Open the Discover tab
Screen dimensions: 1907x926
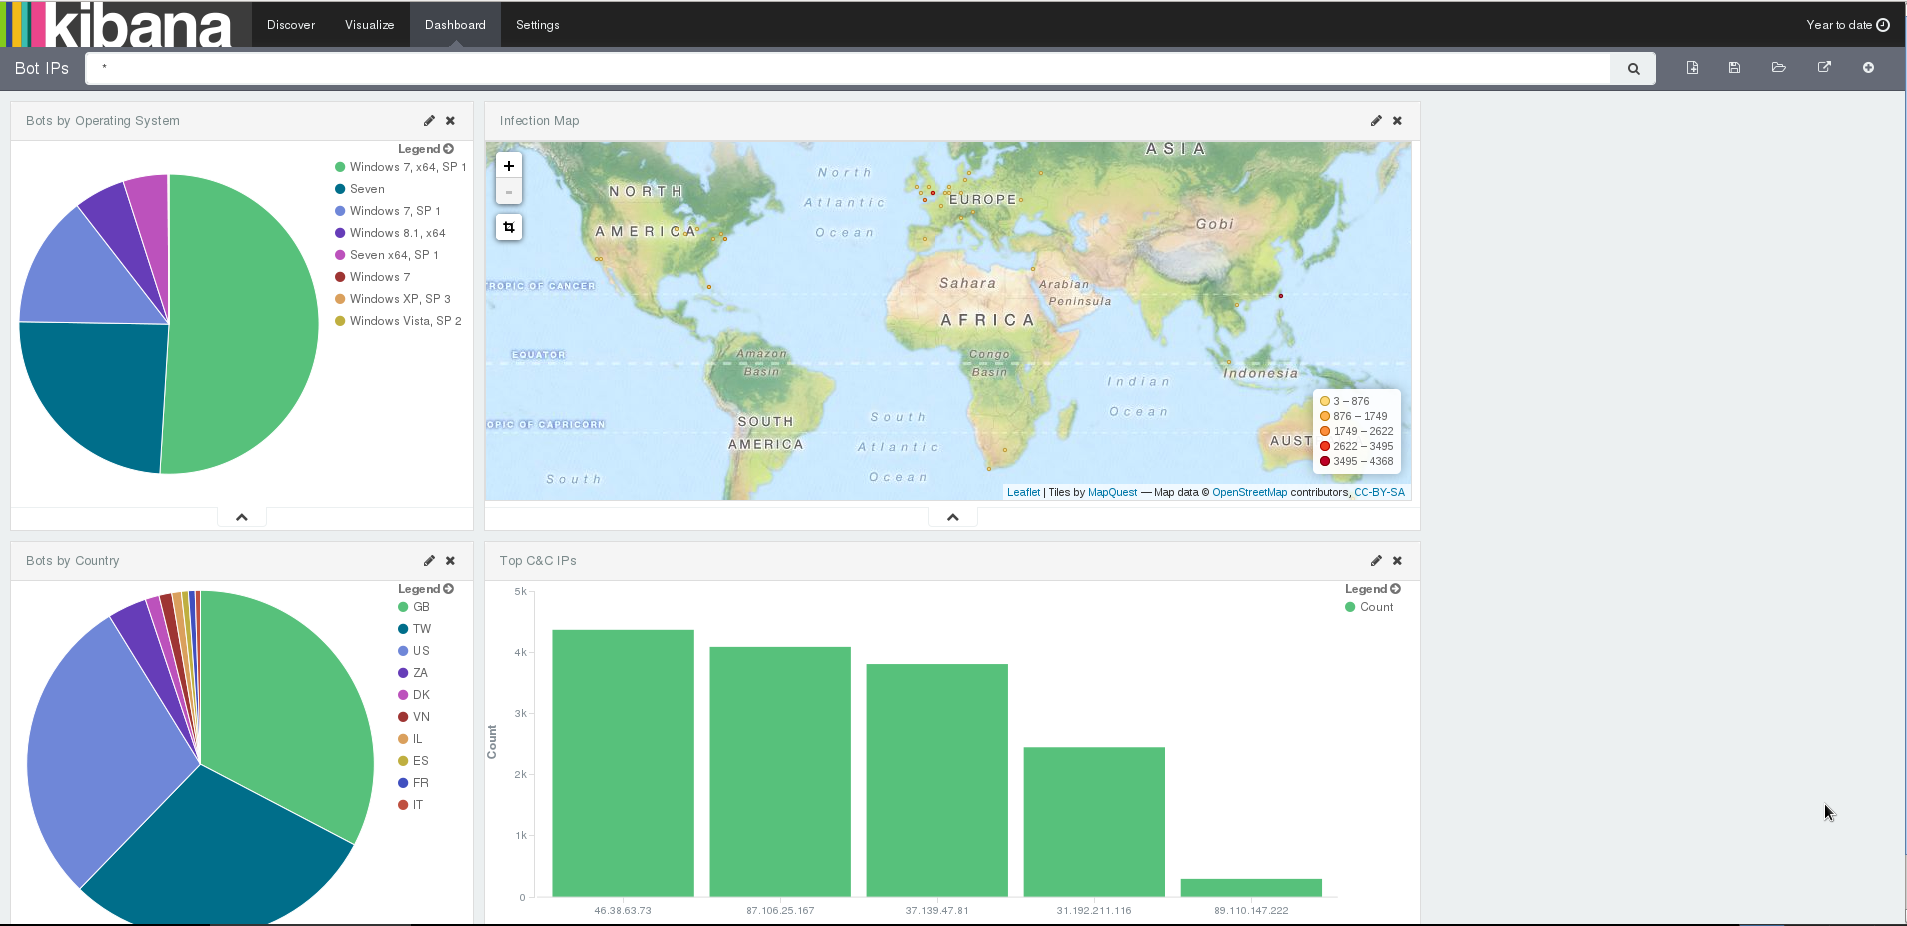click(291, 25)
